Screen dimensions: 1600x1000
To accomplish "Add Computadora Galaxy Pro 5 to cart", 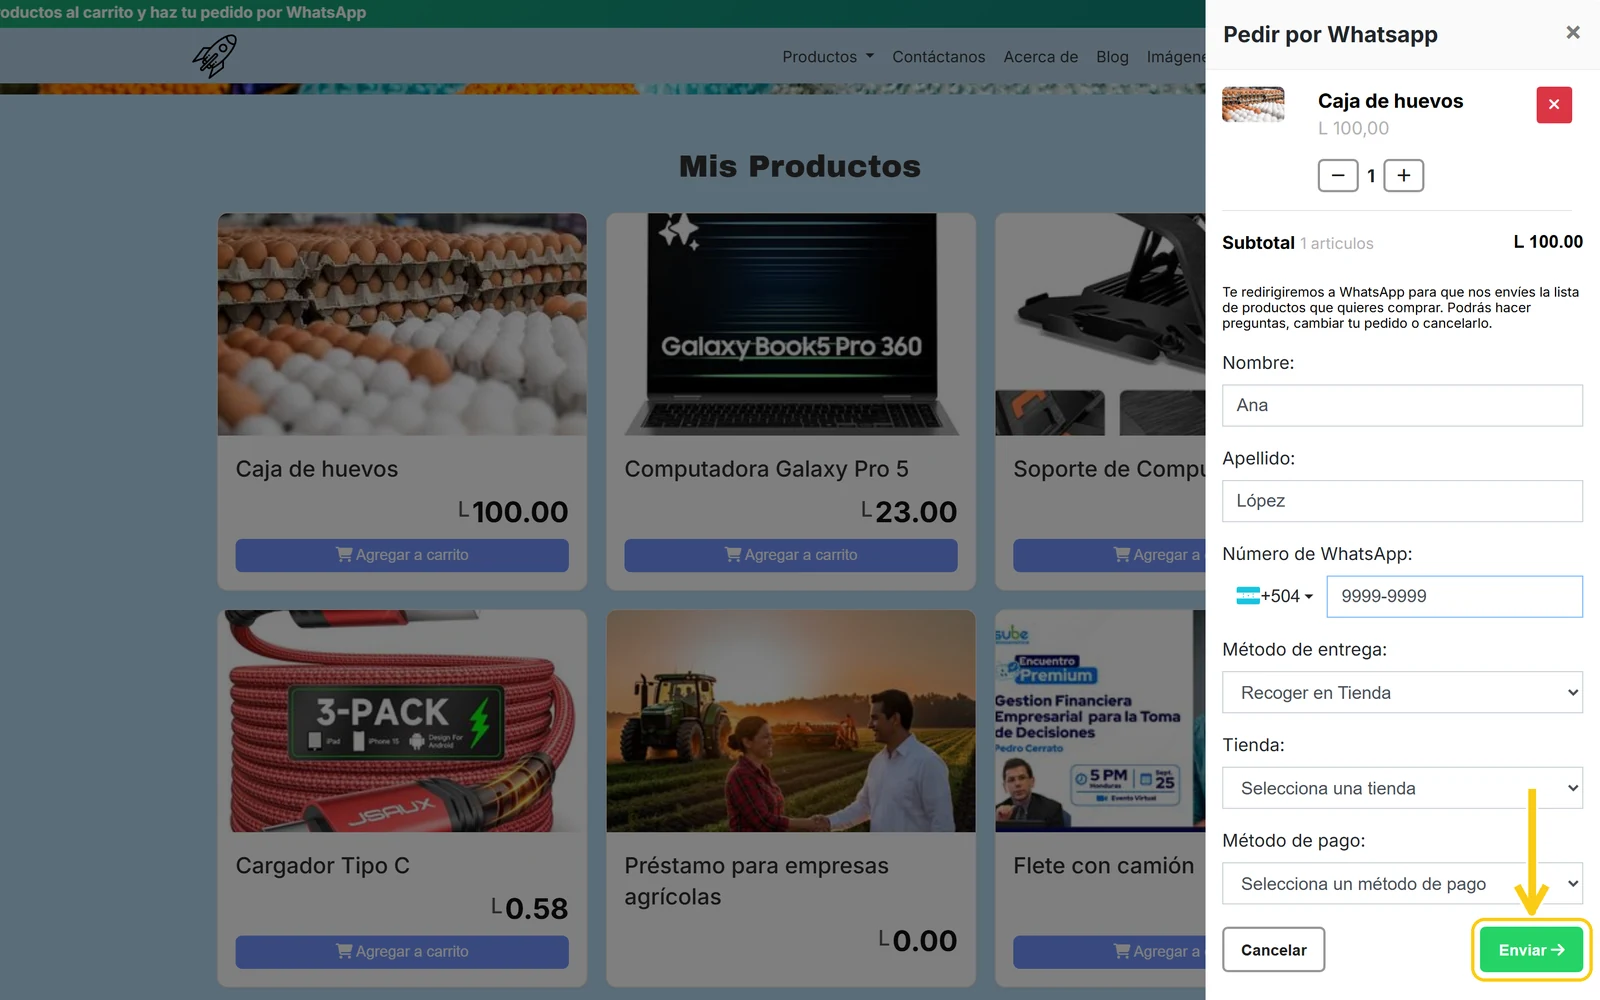I will coord(791,555).
